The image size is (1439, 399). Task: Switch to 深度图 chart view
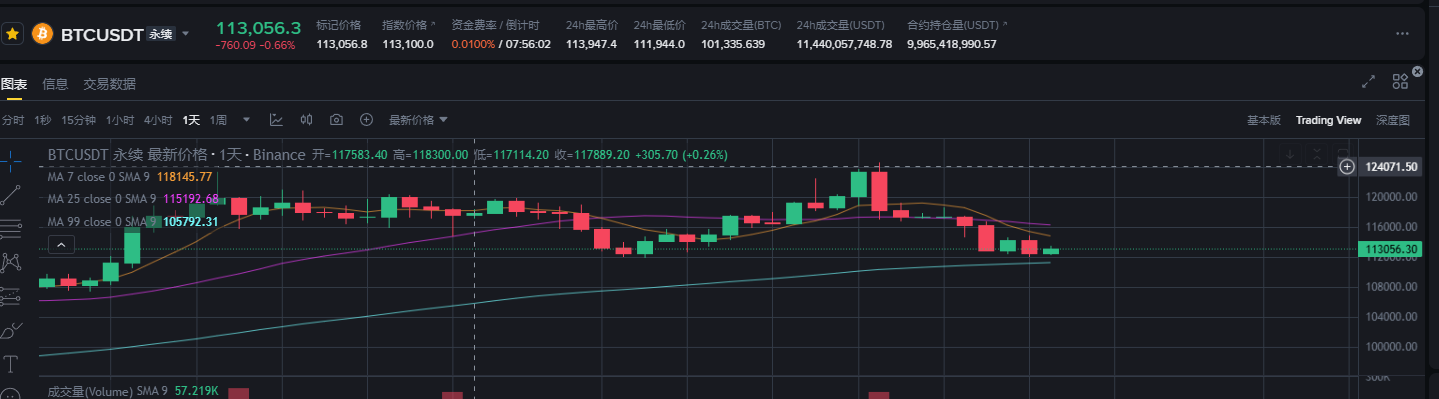coord(1393,120)
